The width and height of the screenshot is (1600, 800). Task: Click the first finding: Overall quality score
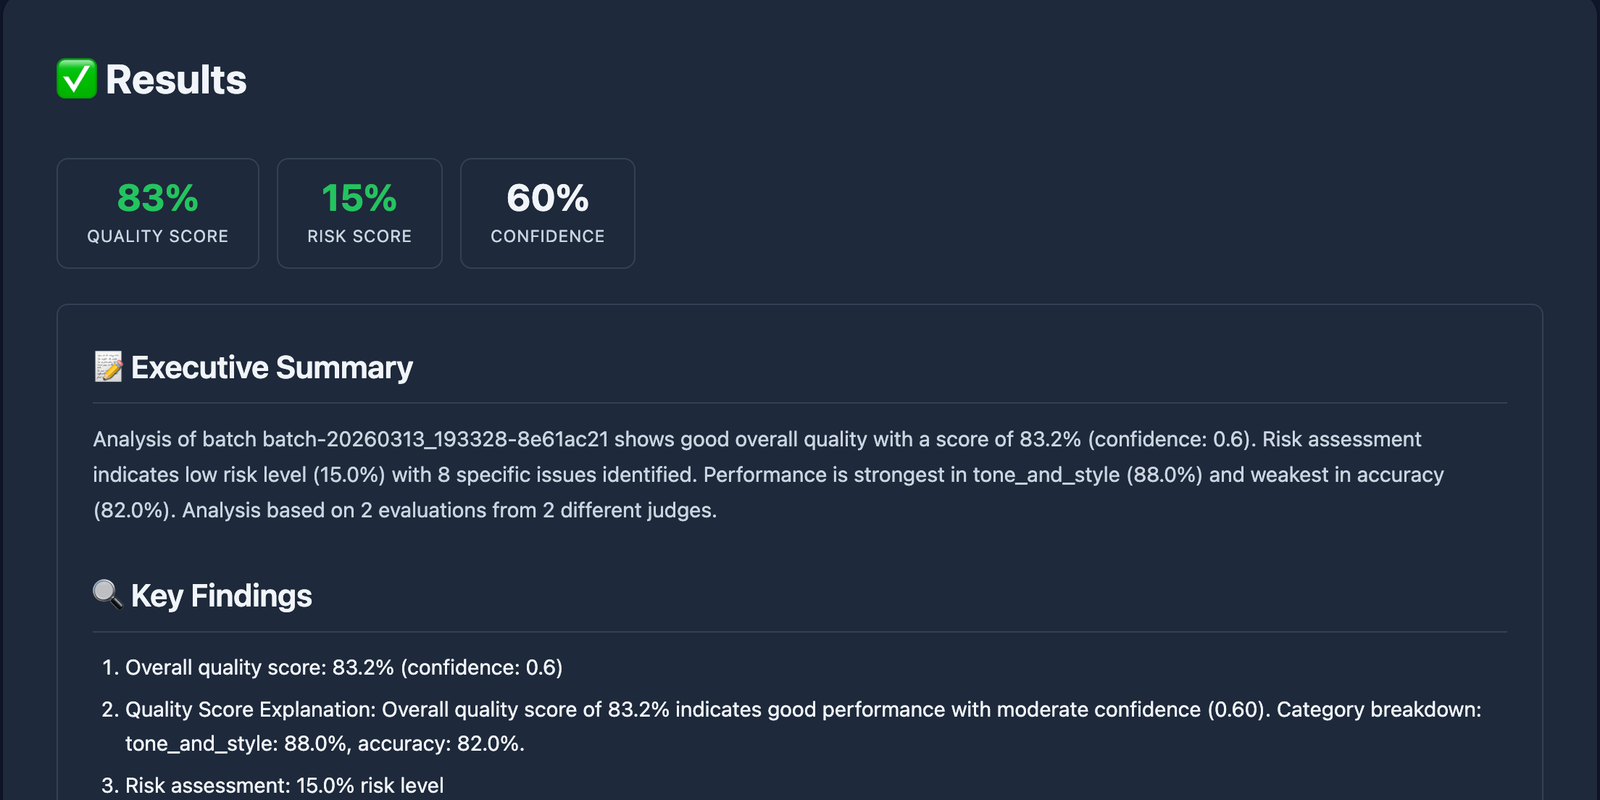pos(343,668)
